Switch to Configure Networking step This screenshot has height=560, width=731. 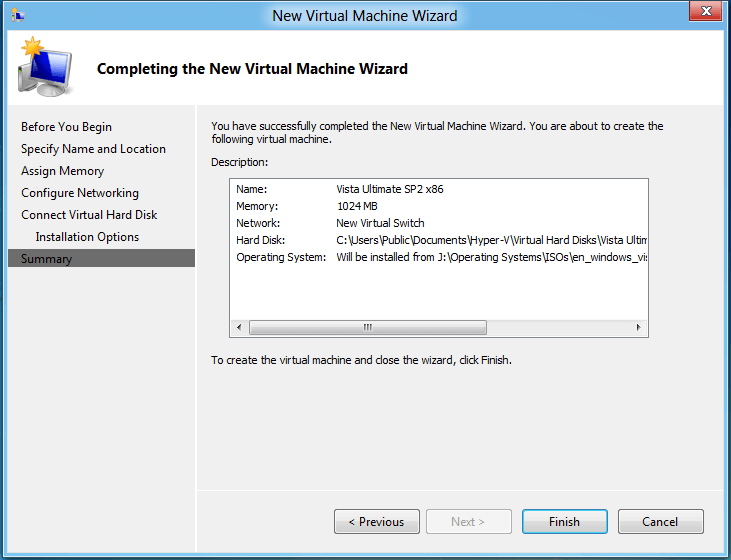click(80, 193)
